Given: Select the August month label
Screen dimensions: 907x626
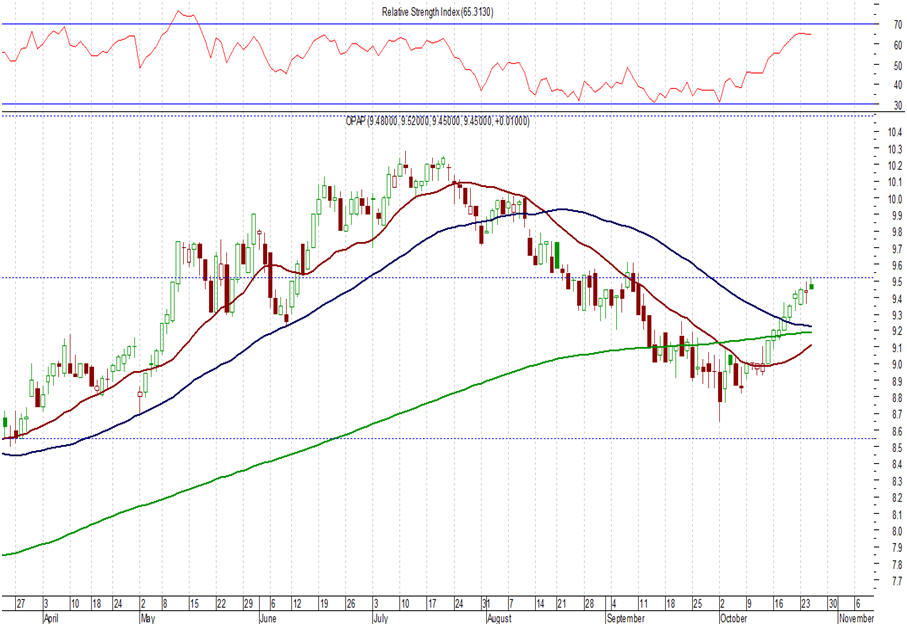Looking at the screenshot, I should (499, 618).
